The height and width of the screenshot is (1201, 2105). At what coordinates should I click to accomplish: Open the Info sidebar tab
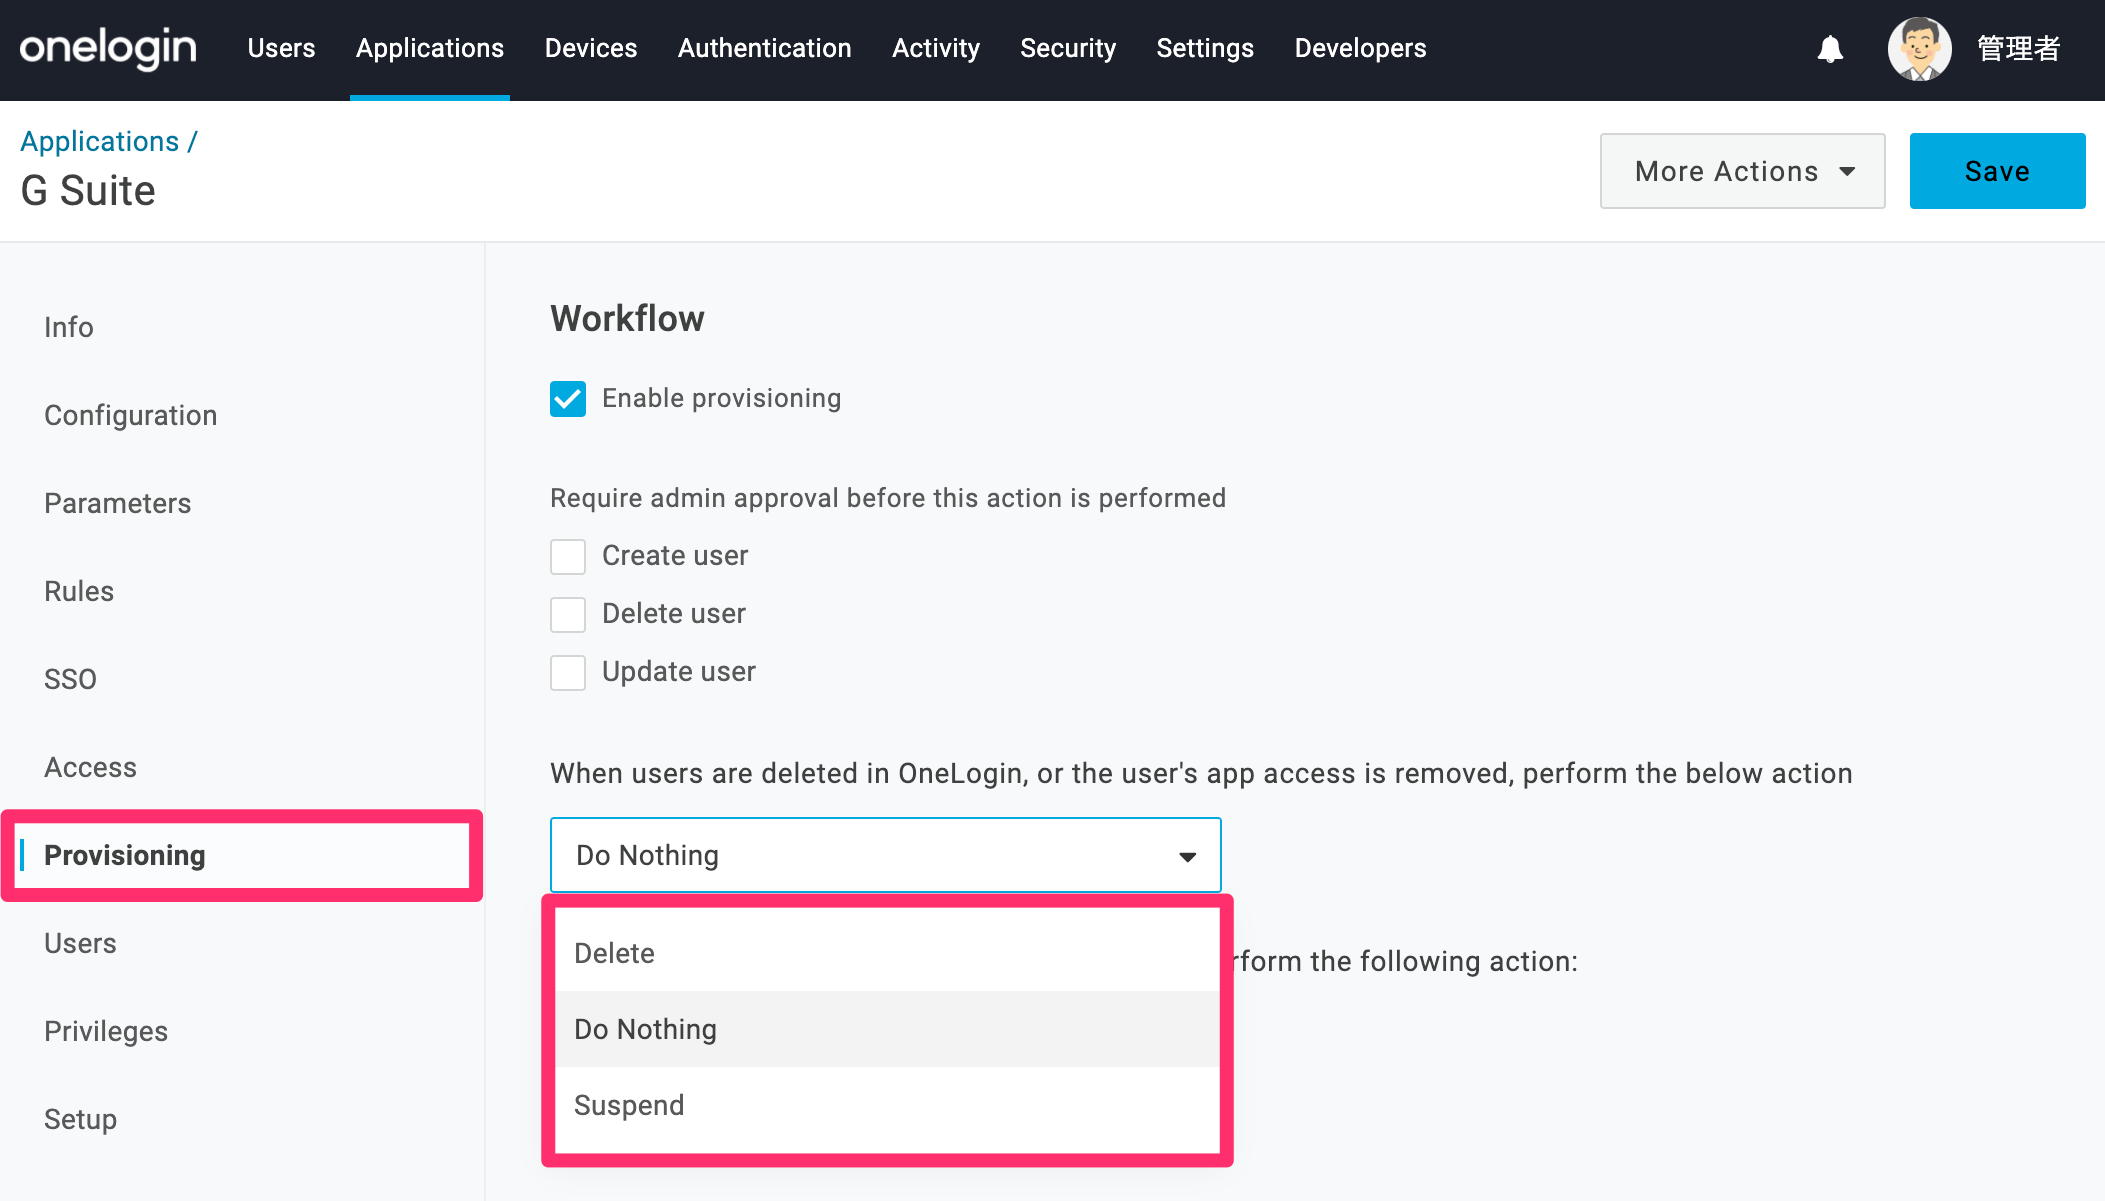69,327
